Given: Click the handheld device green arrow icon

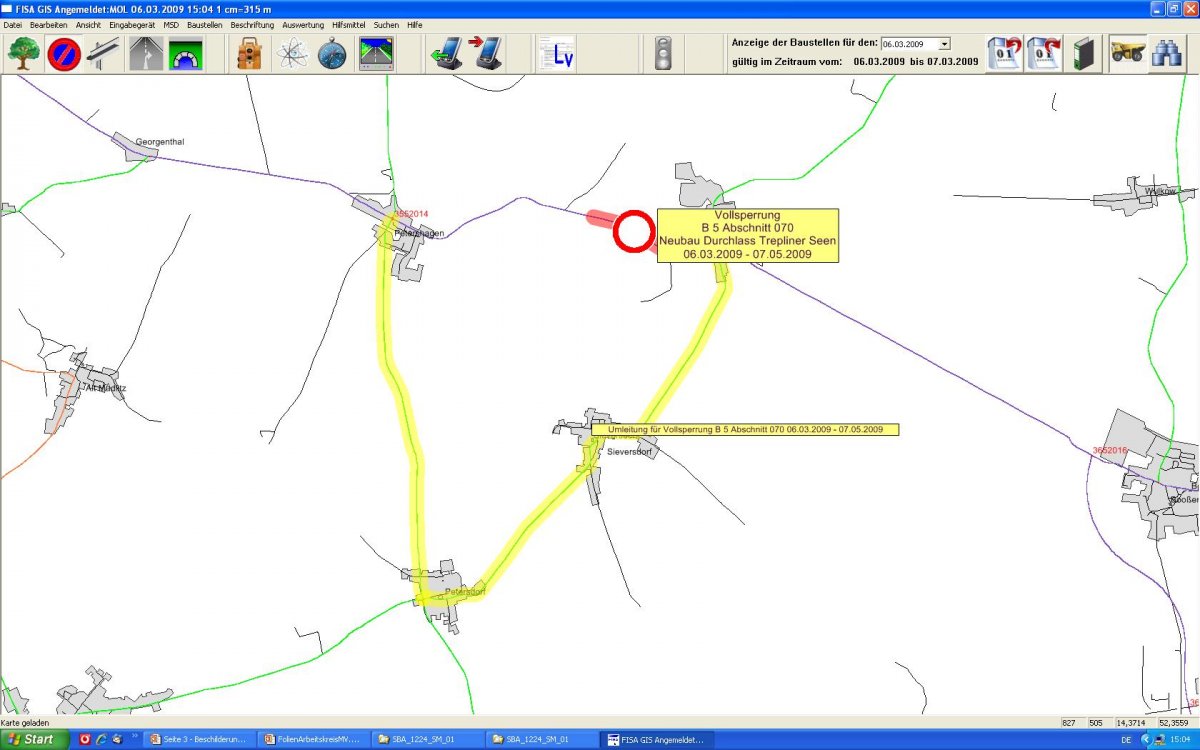Looking at the screenshot, I should (444, 53).
